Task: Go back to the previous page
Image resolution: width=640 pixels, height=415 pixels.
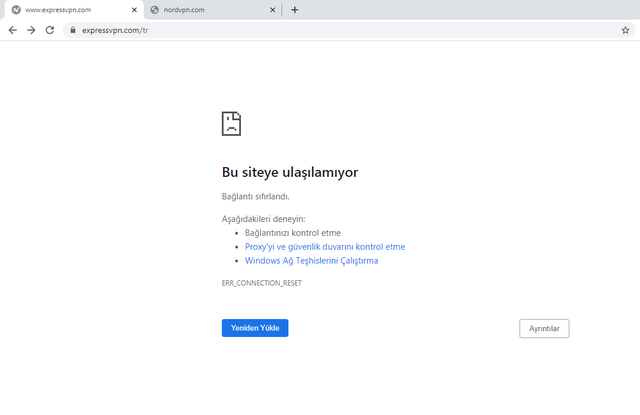Action: (13, 30)
